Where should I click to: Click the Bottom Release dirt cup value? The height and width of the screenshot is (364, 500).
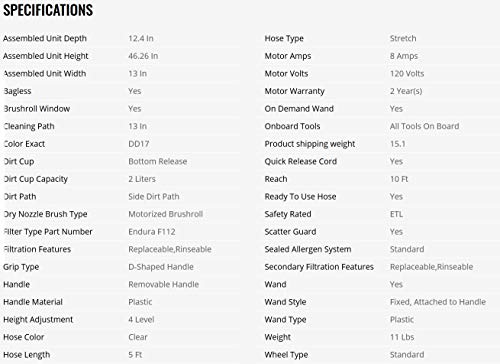[158, 161]
